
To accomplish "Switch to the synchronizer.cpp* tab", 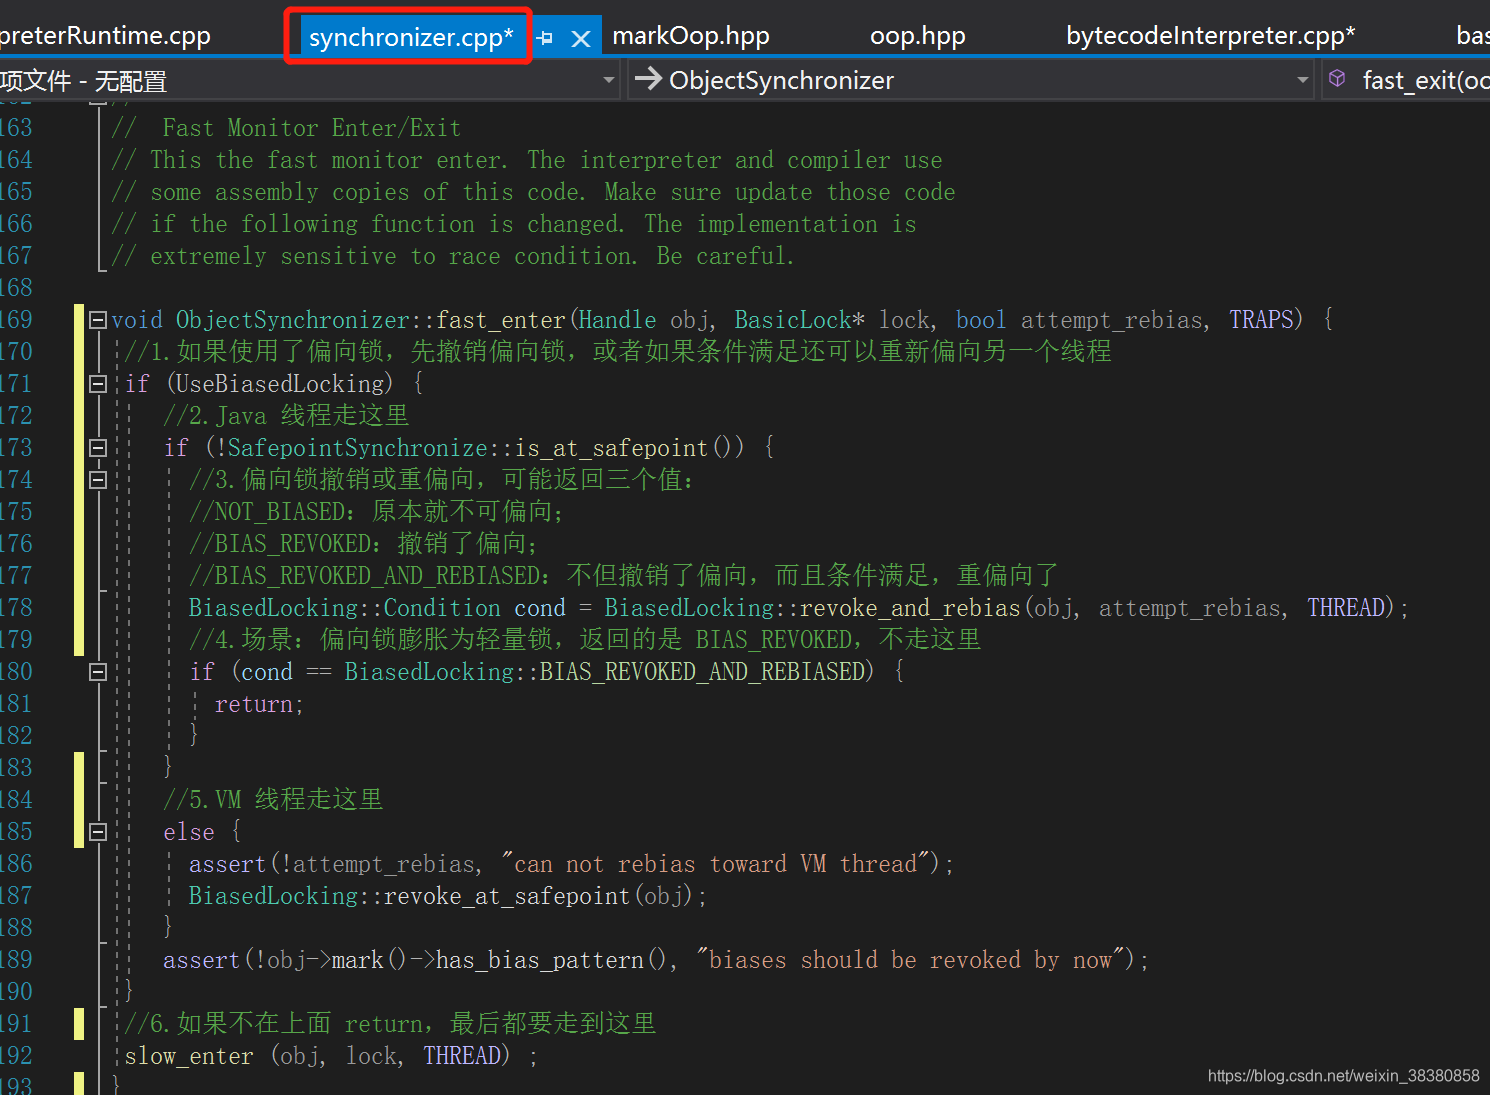I will click(410, 37).
